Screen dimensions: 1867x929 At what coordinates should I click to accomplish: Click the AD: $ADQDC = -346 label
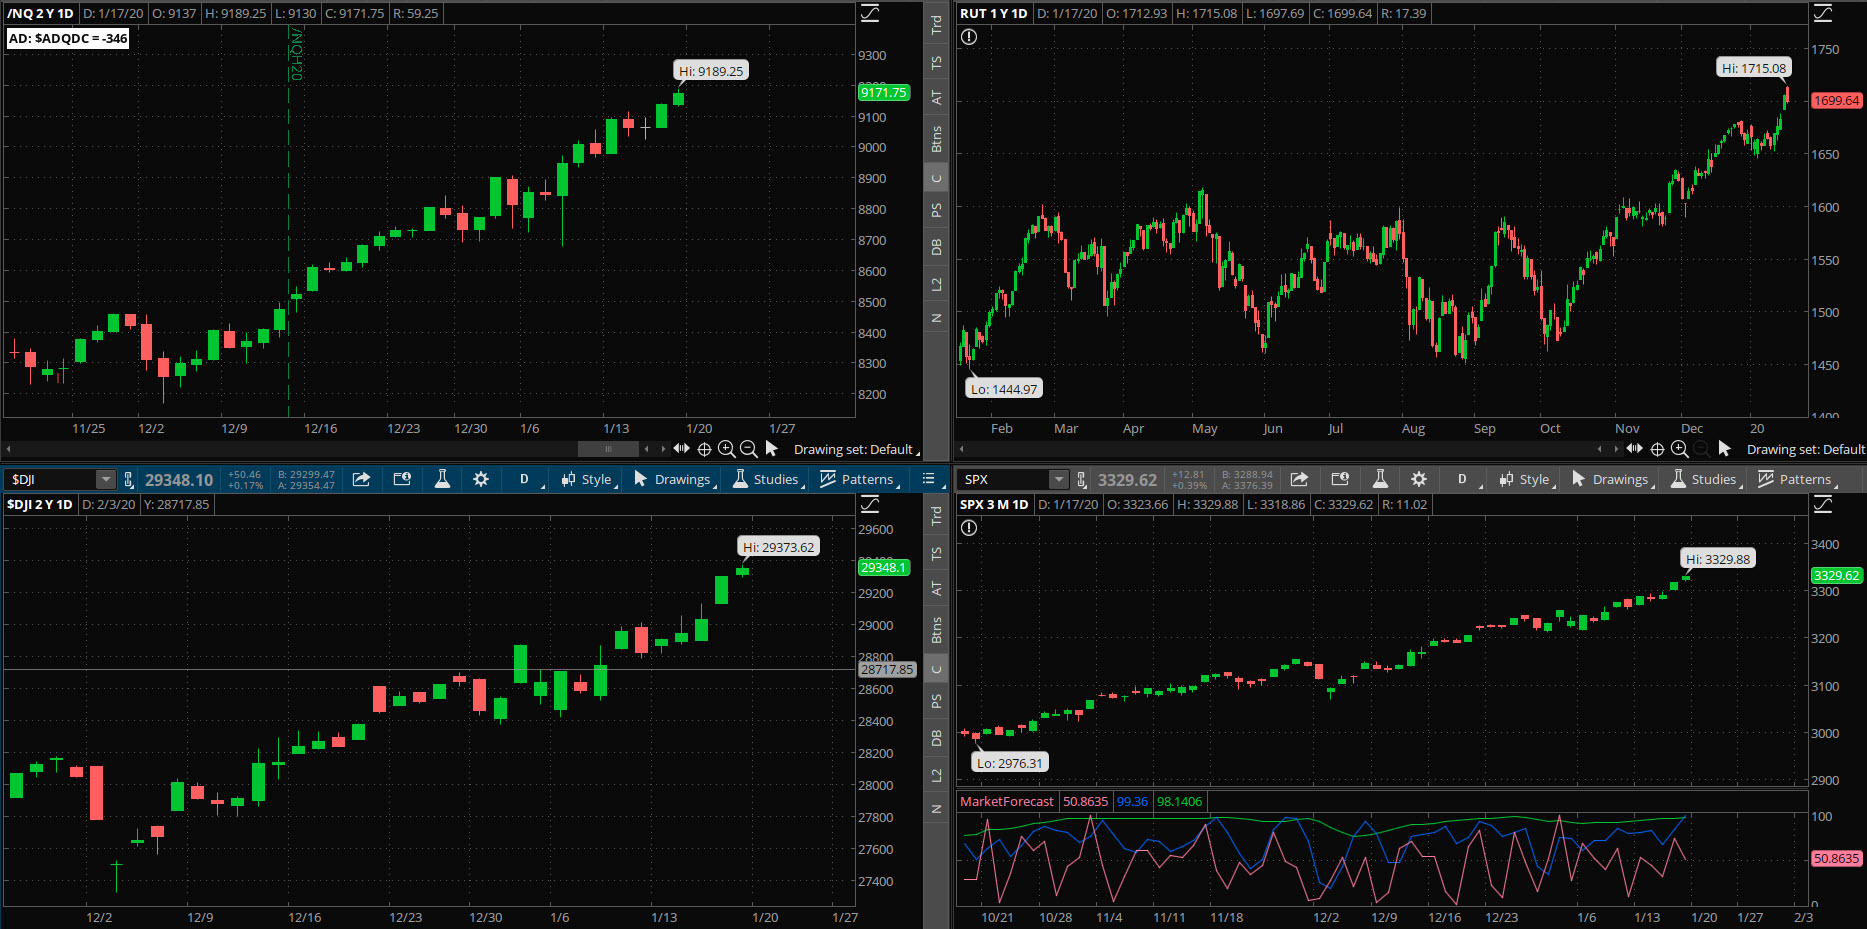click(68, 38)
